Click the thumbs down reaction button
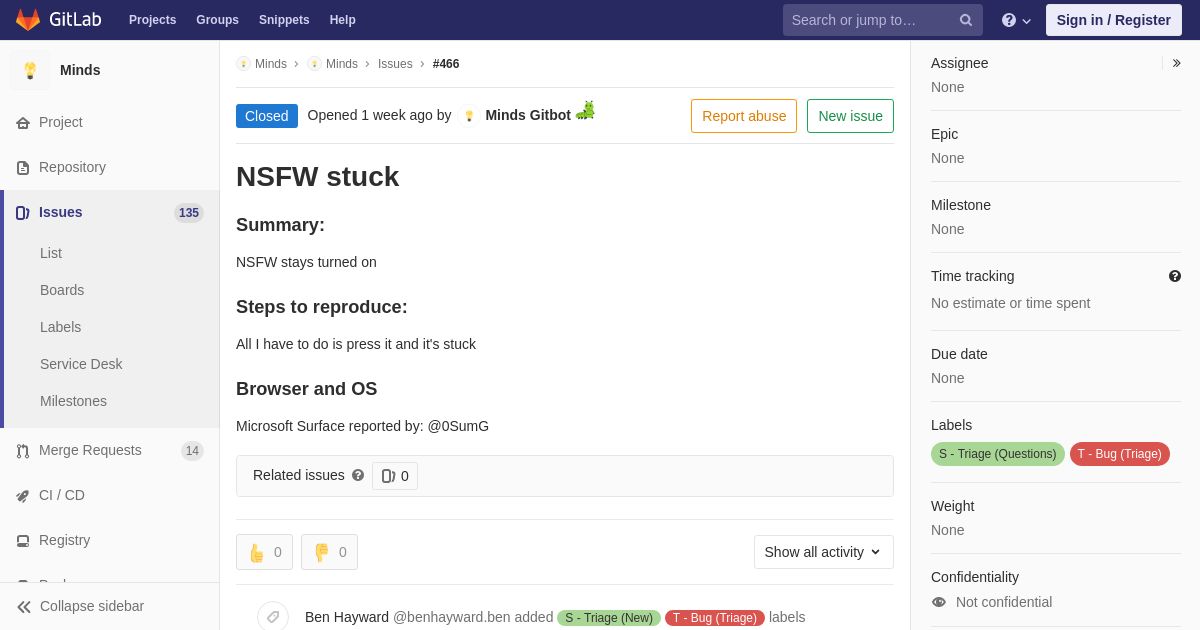Viewport: 1200px width, 630px height. tap(329, 552)
